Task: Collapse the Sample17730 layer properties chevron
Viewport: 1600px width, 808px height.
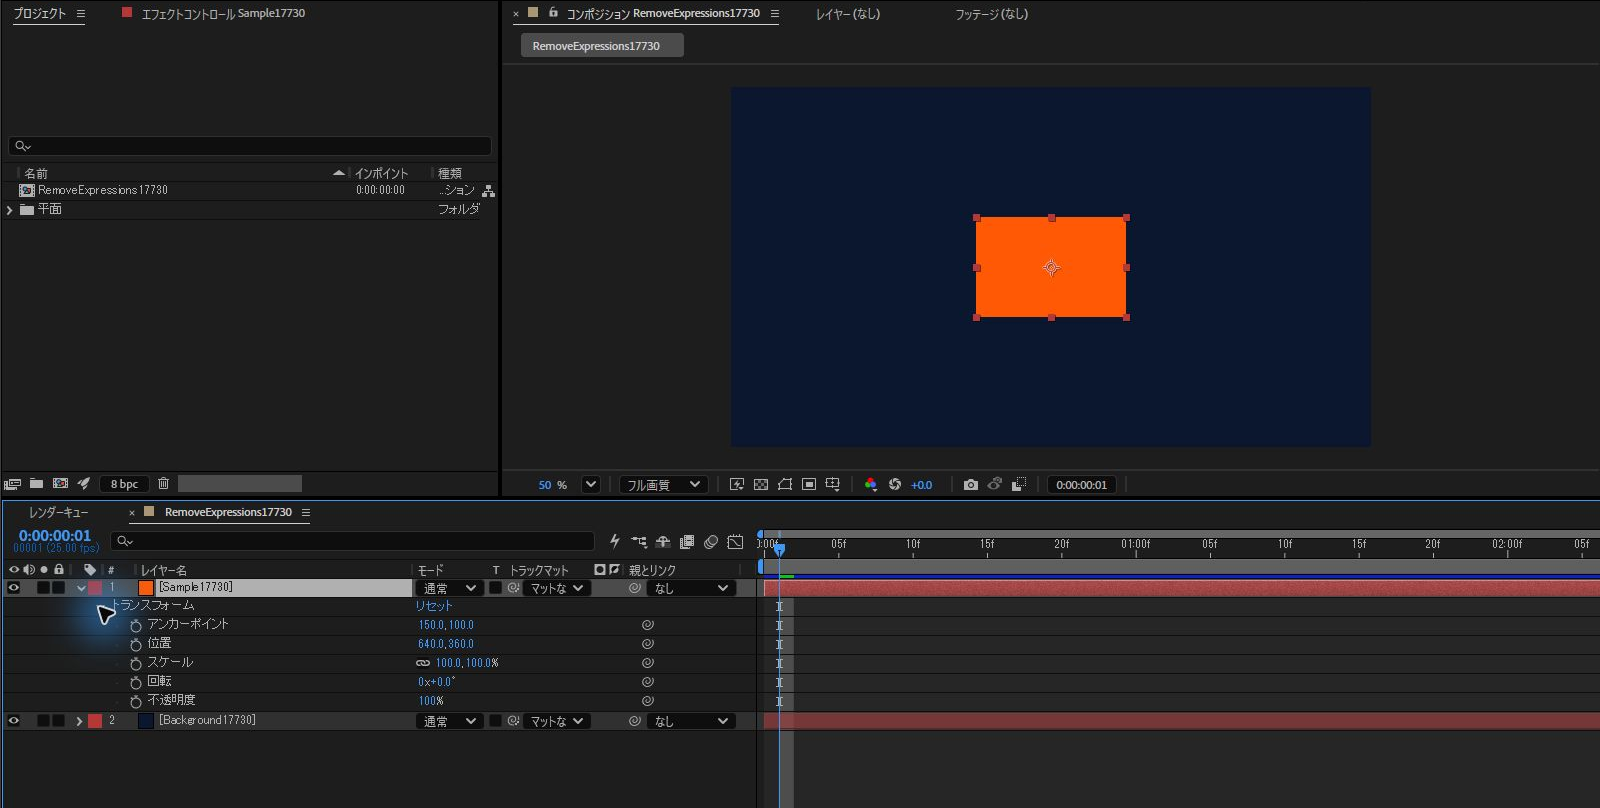Action: (80, 588)
